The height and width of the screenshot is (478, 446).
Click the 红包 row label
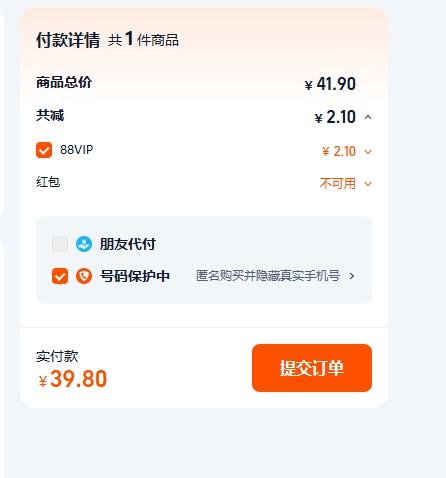click(x=48, y=182)
